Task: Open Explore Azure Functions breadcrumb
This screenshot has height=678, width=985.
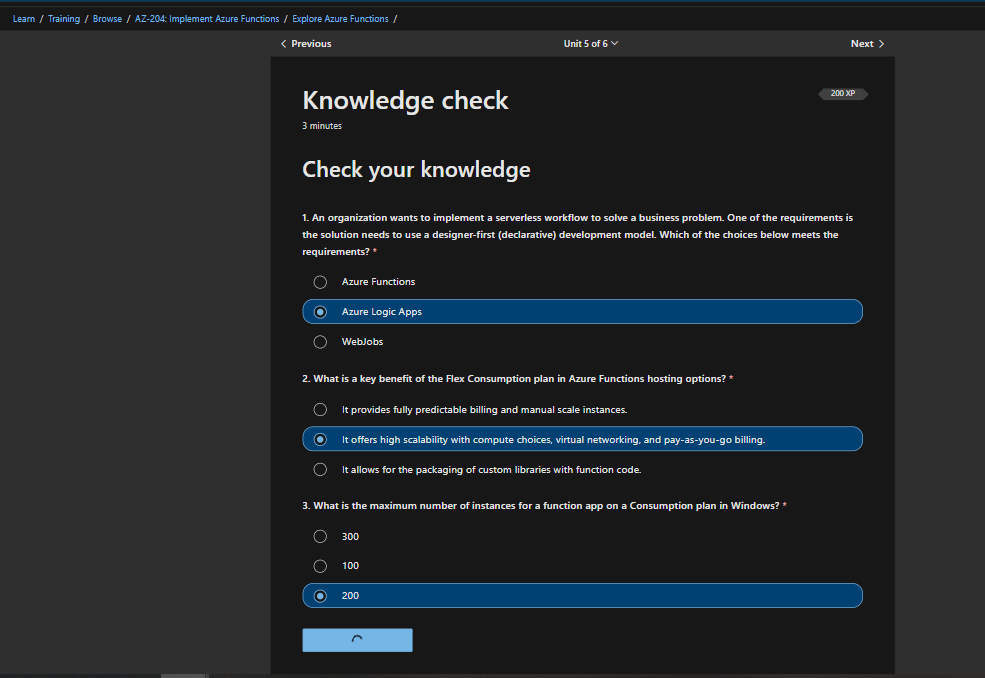Action: coord(340,19)
